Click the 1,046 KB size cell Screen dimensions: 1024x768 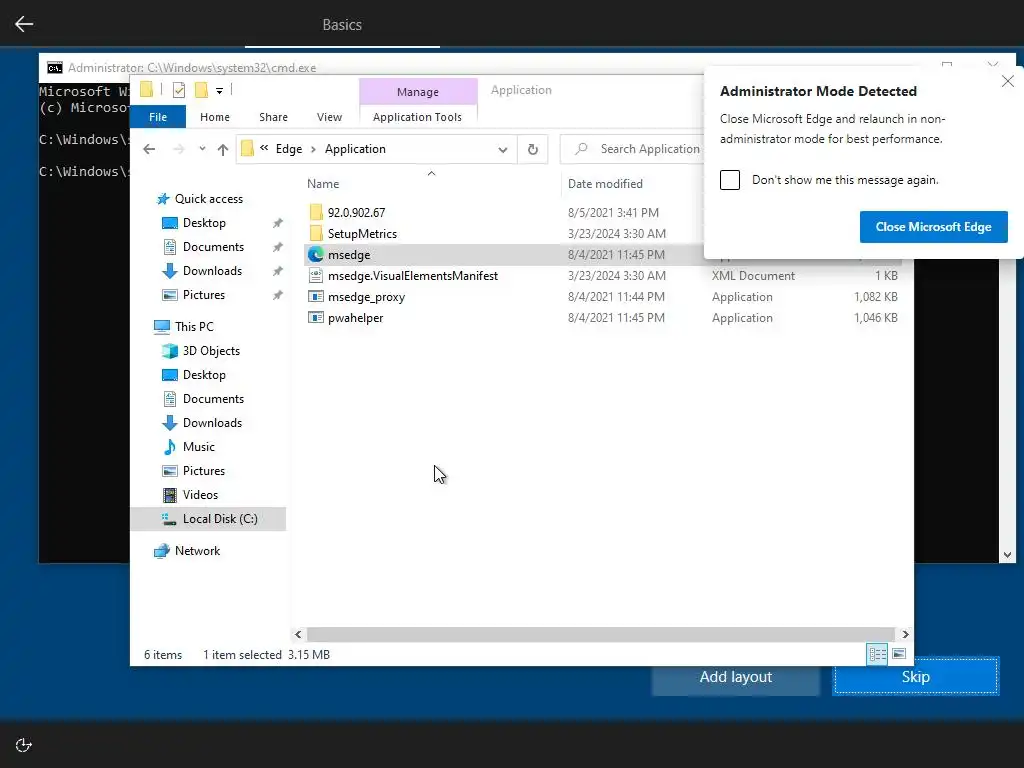click(875, 317)
